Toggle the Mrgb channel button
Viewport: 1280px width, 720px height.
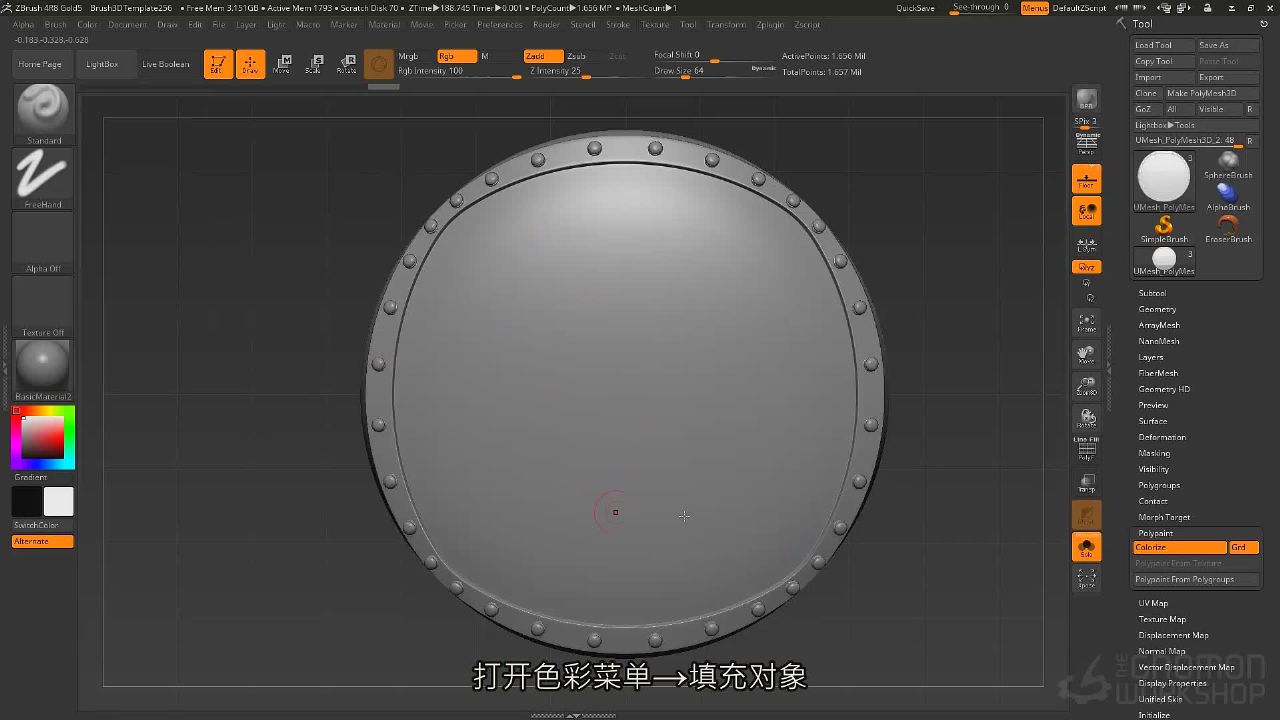click(408, 56)
